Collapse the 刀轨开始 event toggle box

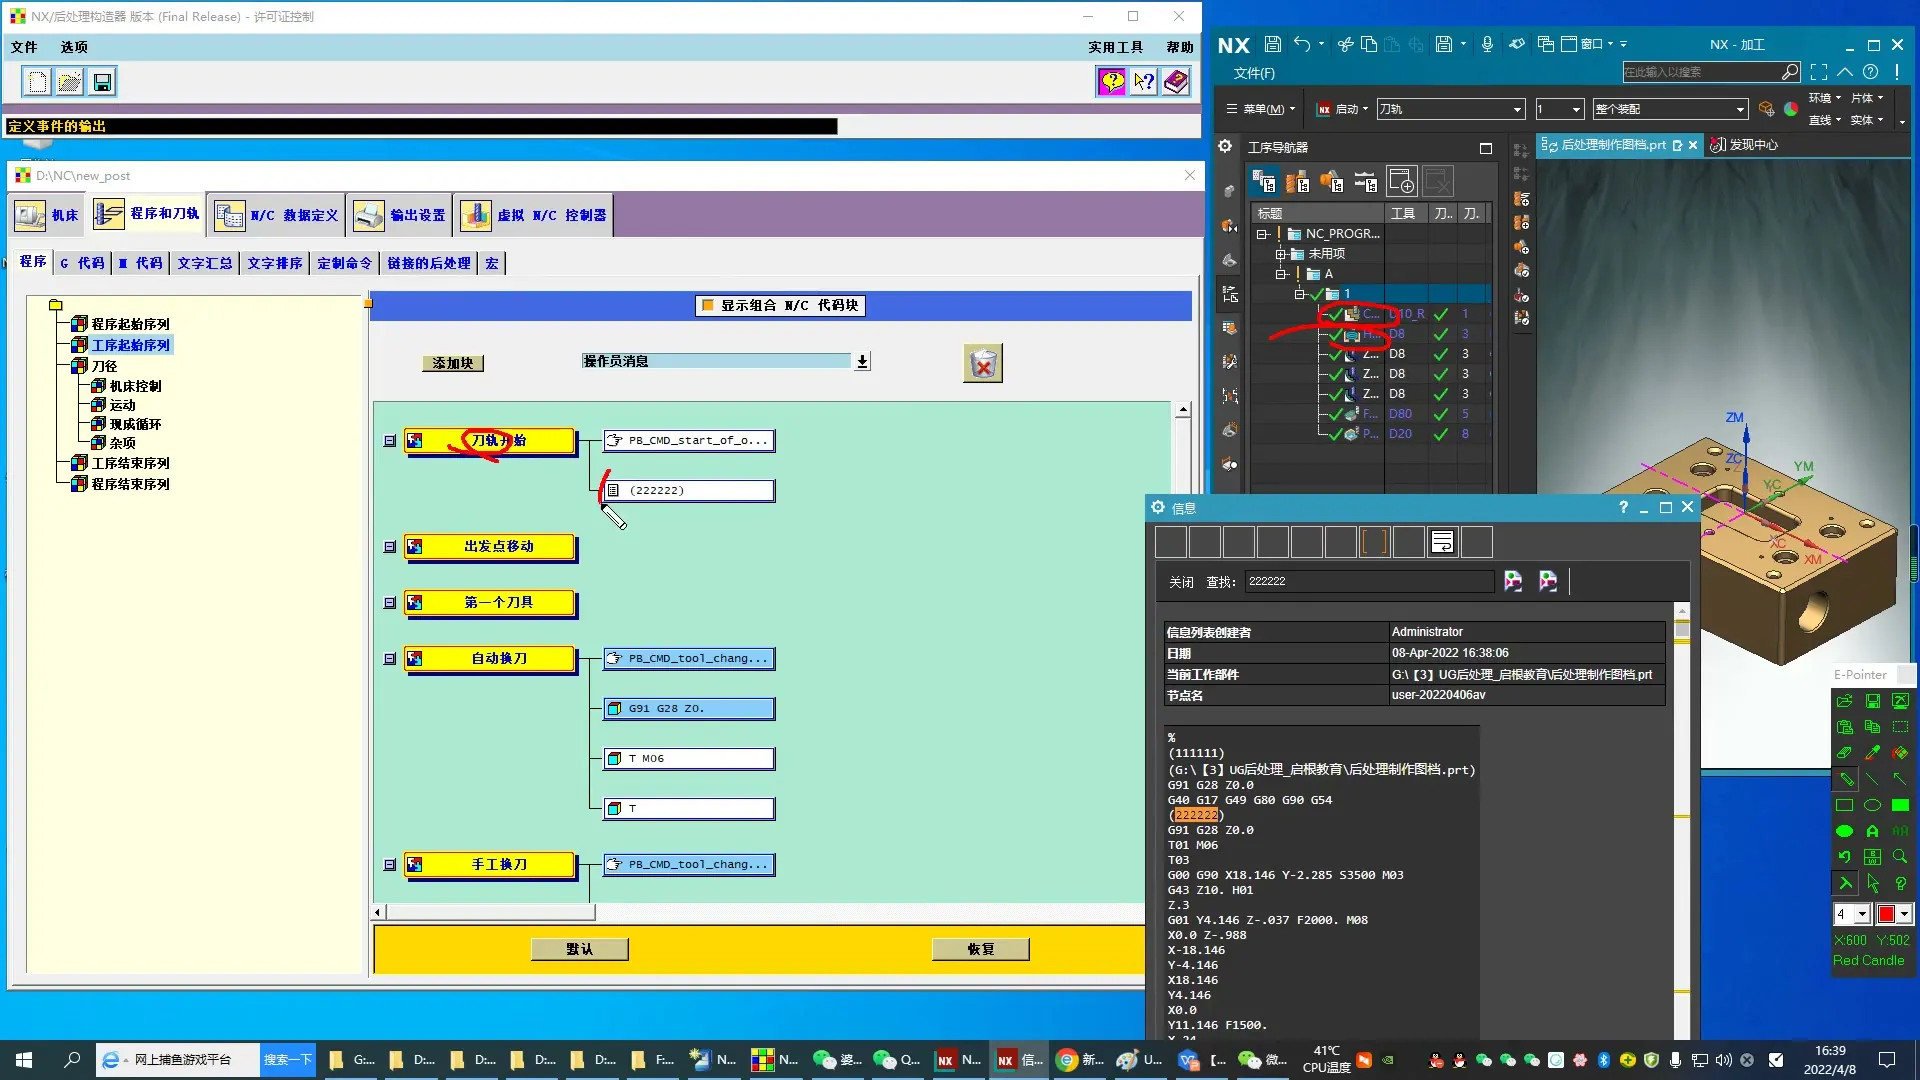click(390, 441)
